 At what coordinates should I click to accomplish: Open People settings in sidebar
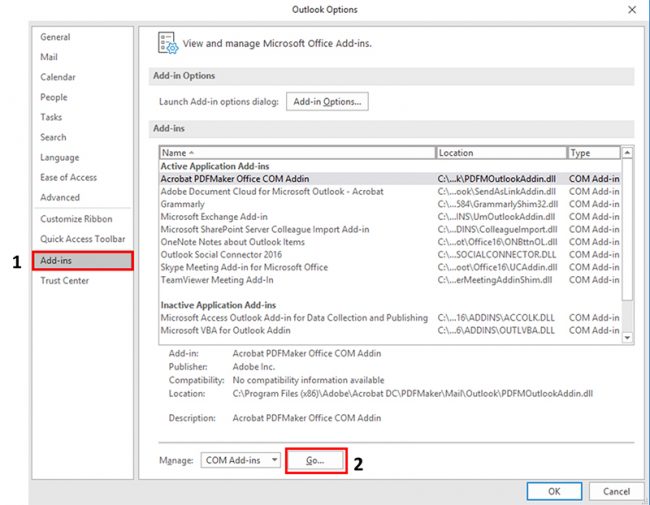coord(53,97)
